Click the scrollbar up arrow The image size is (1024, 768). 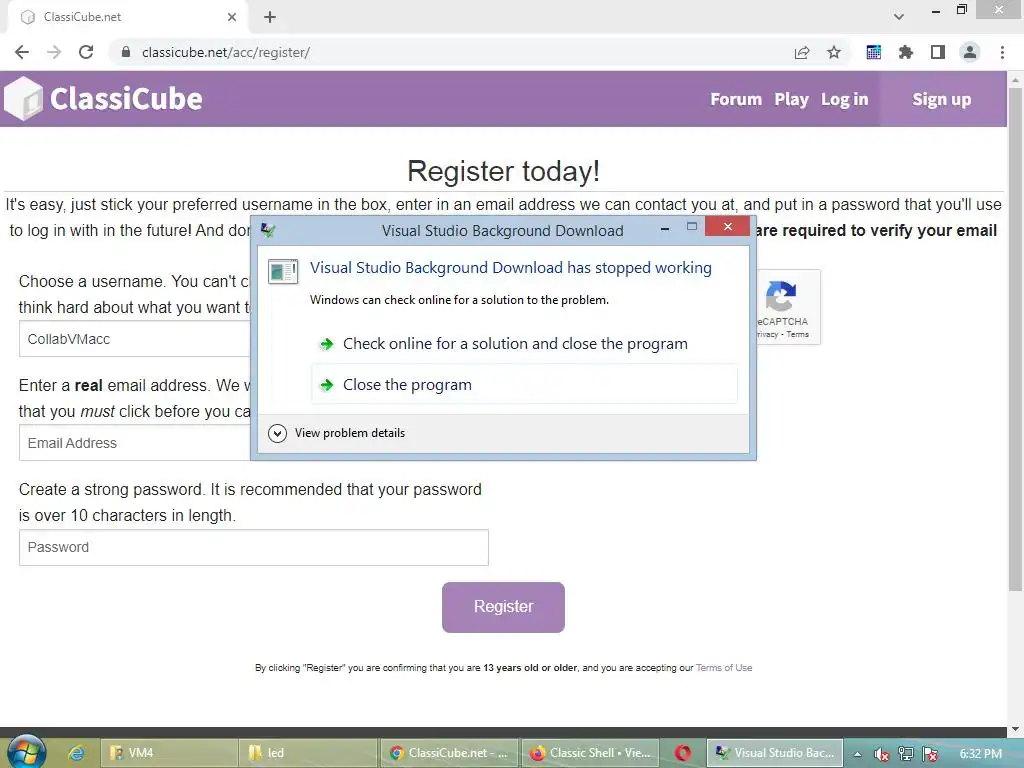[x=1015, y=79]
